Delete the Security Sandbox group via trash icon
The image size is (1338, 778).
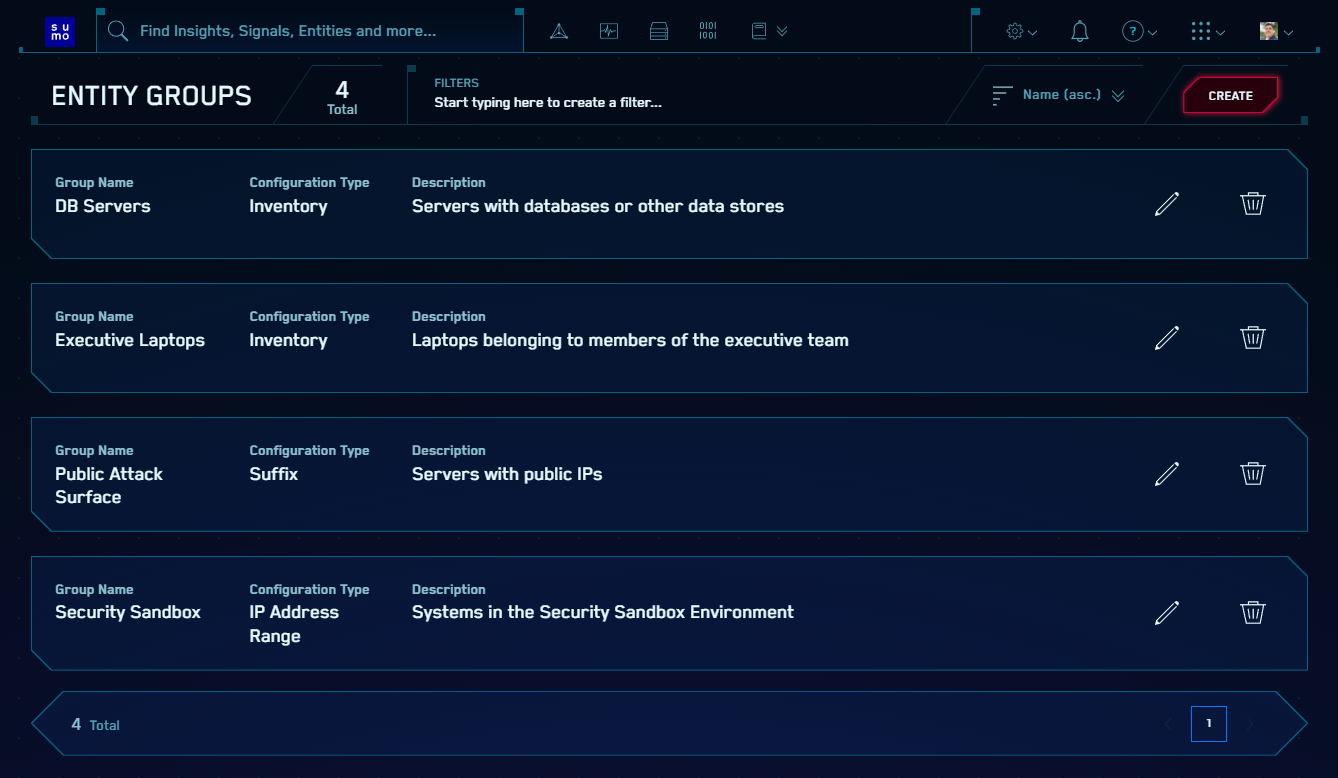click(x=1253, y=613)
